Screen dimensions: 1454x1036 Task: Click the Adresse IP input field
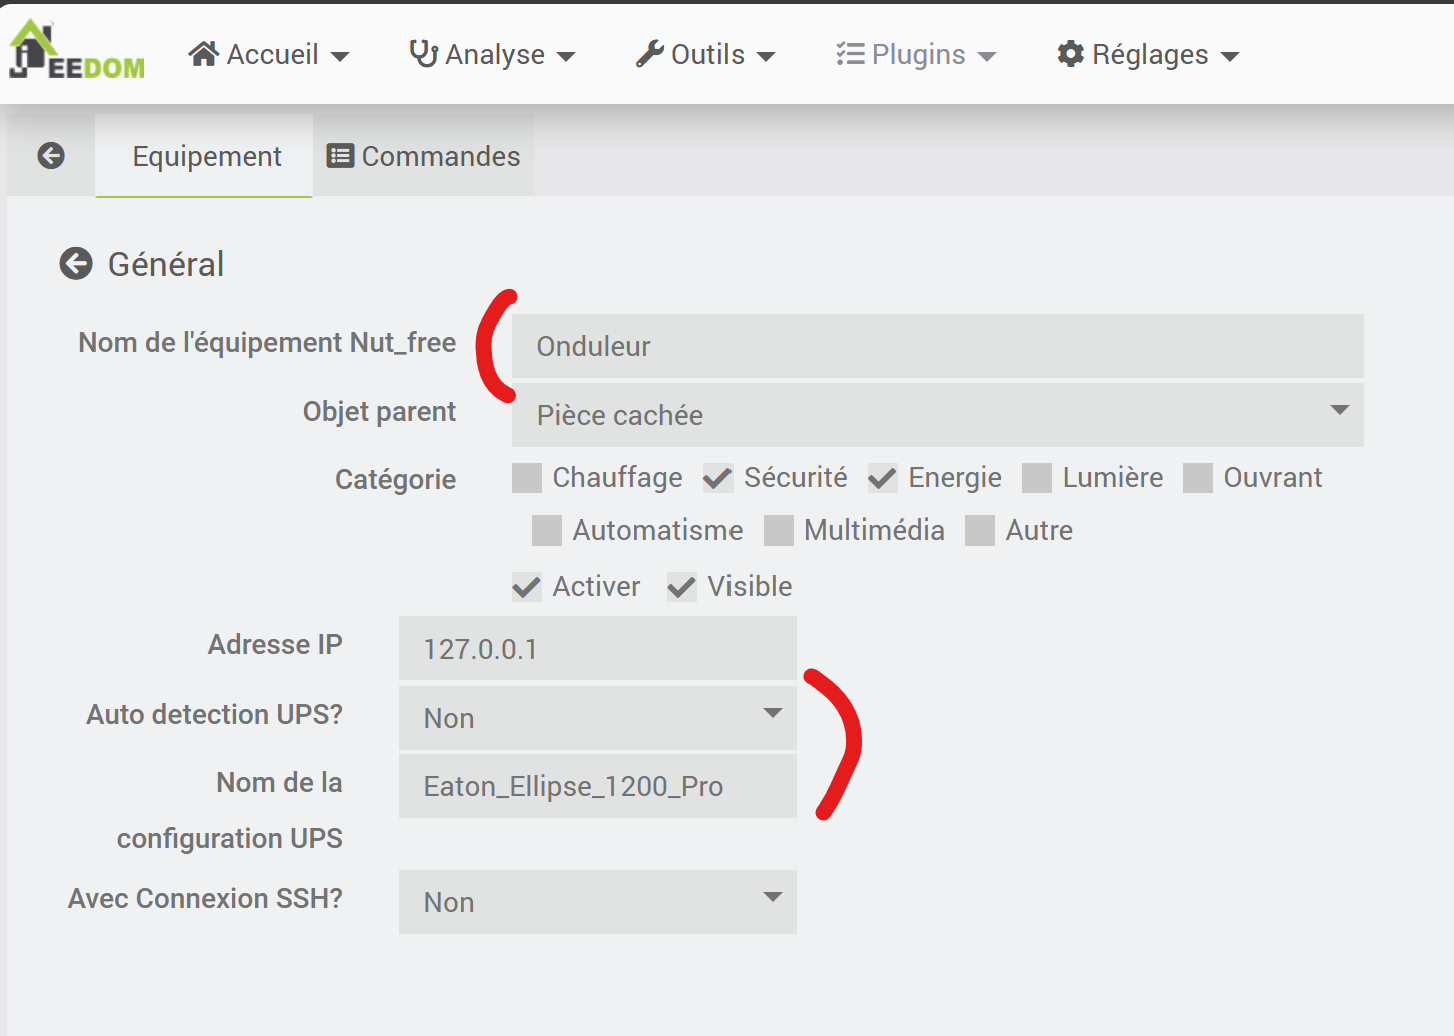[597, 649]
